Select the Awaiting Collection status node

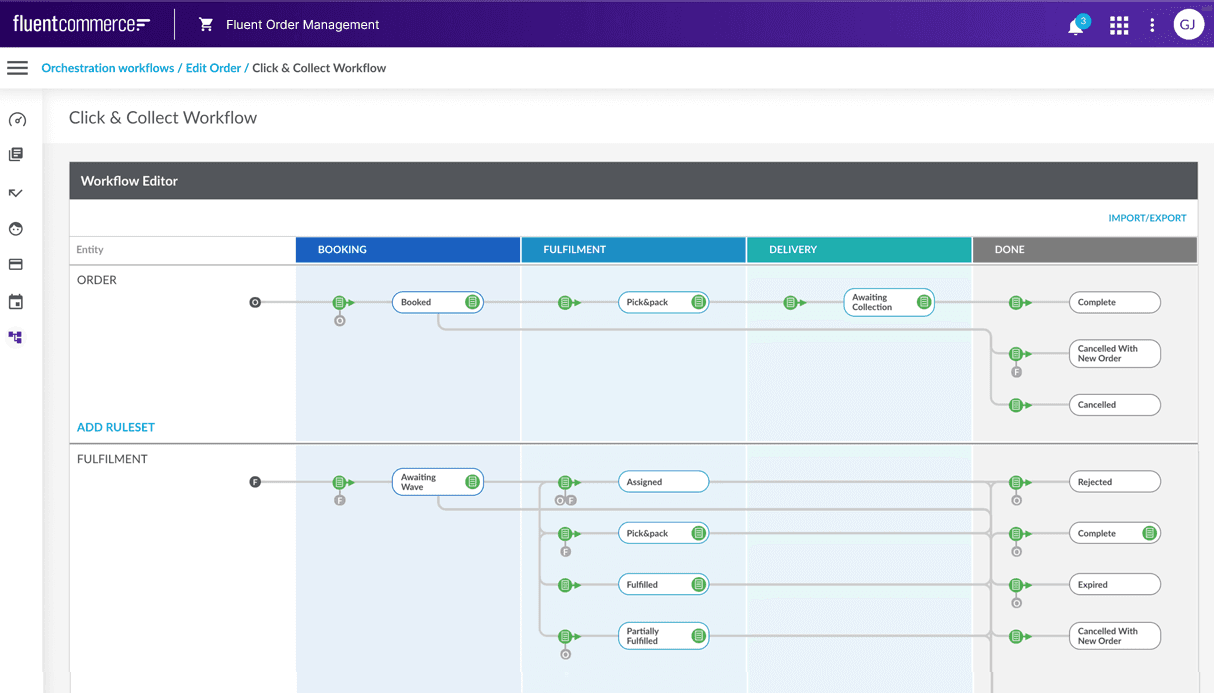889,302
